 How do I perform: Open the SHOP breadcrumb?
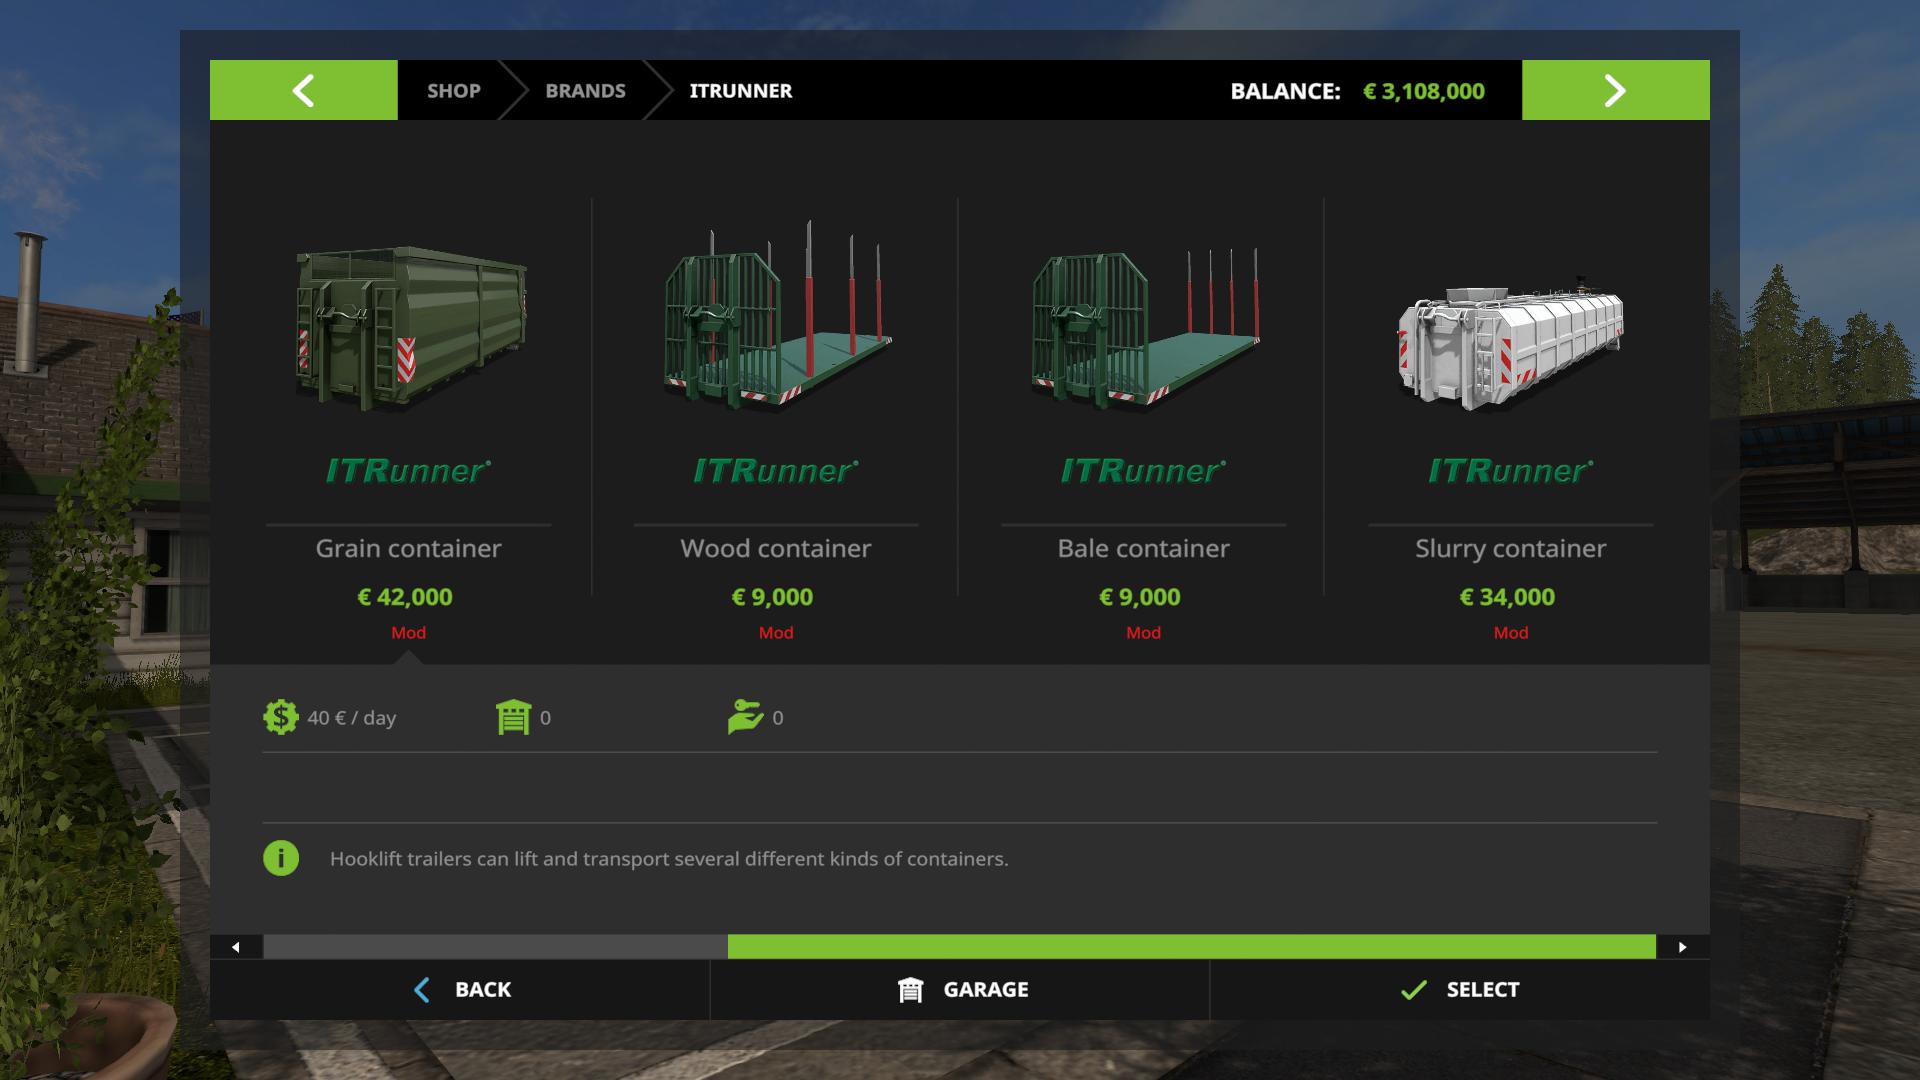pyautogui.click(x=453, y=90)
